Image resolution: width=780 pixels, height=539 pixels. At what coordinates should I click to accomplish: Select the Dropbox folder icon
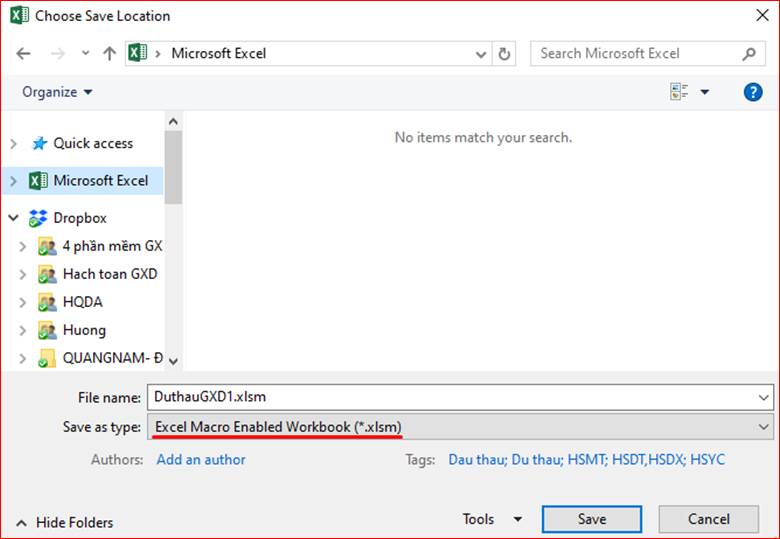39,218
